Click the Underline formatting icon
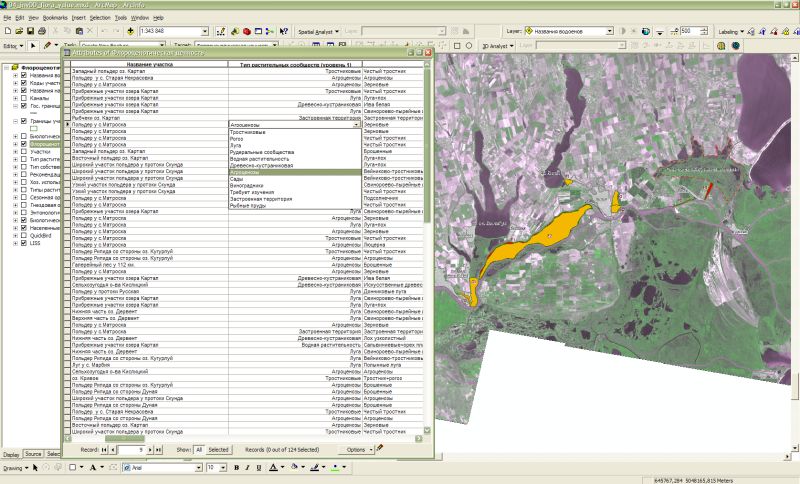 258,467
